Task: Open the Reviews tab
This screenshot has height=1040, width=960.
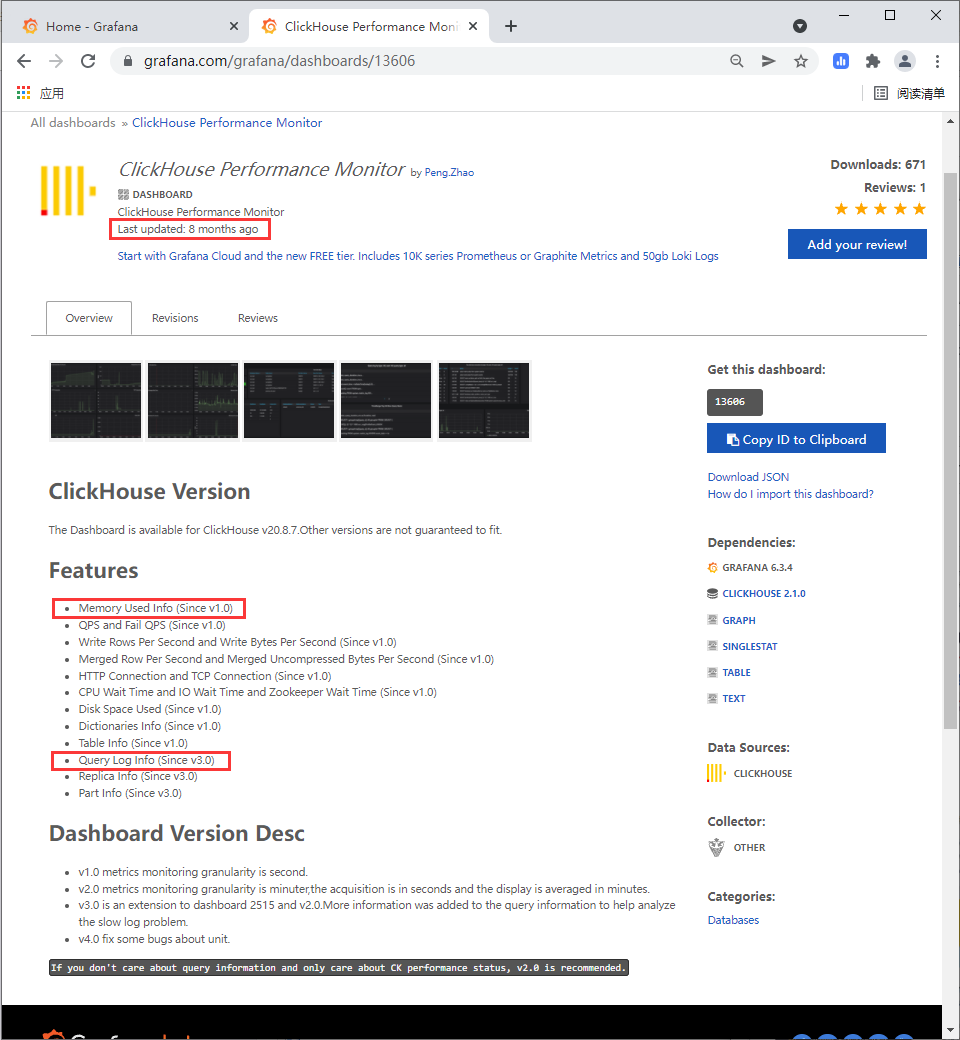Action: (258, 318)
